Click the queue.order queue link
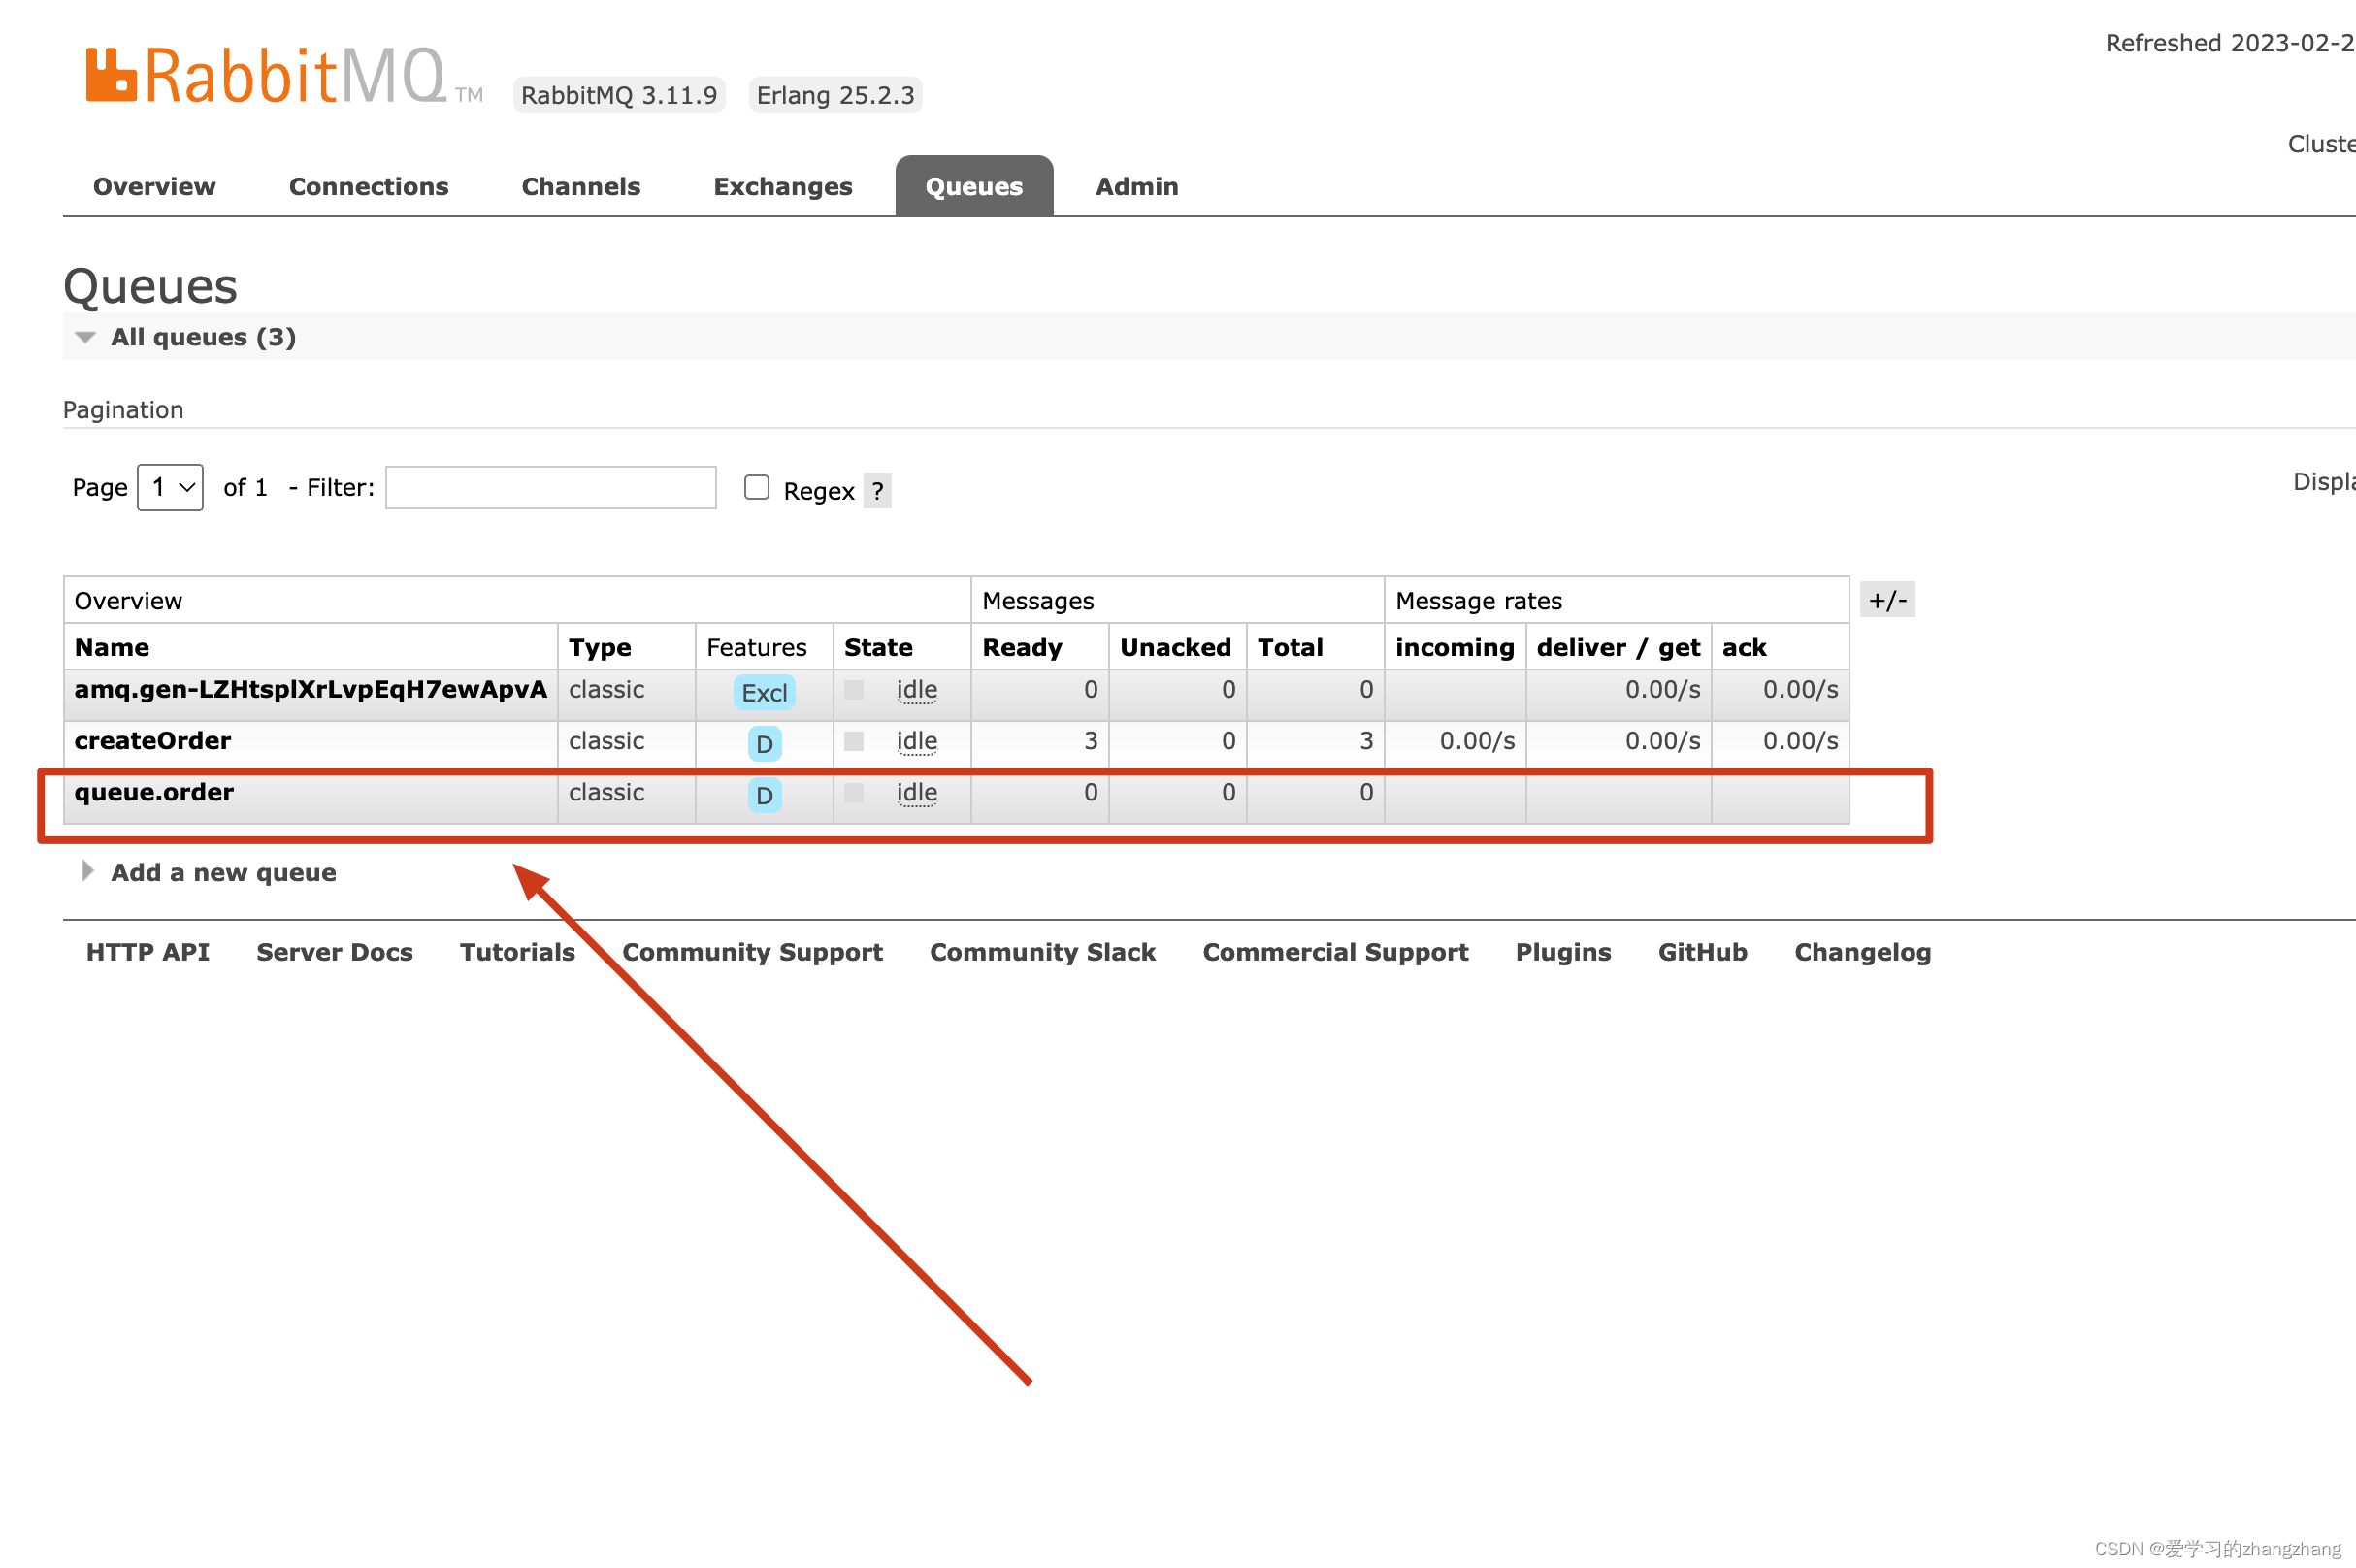Screen dimensions: 2356x1568 (152, 793)
